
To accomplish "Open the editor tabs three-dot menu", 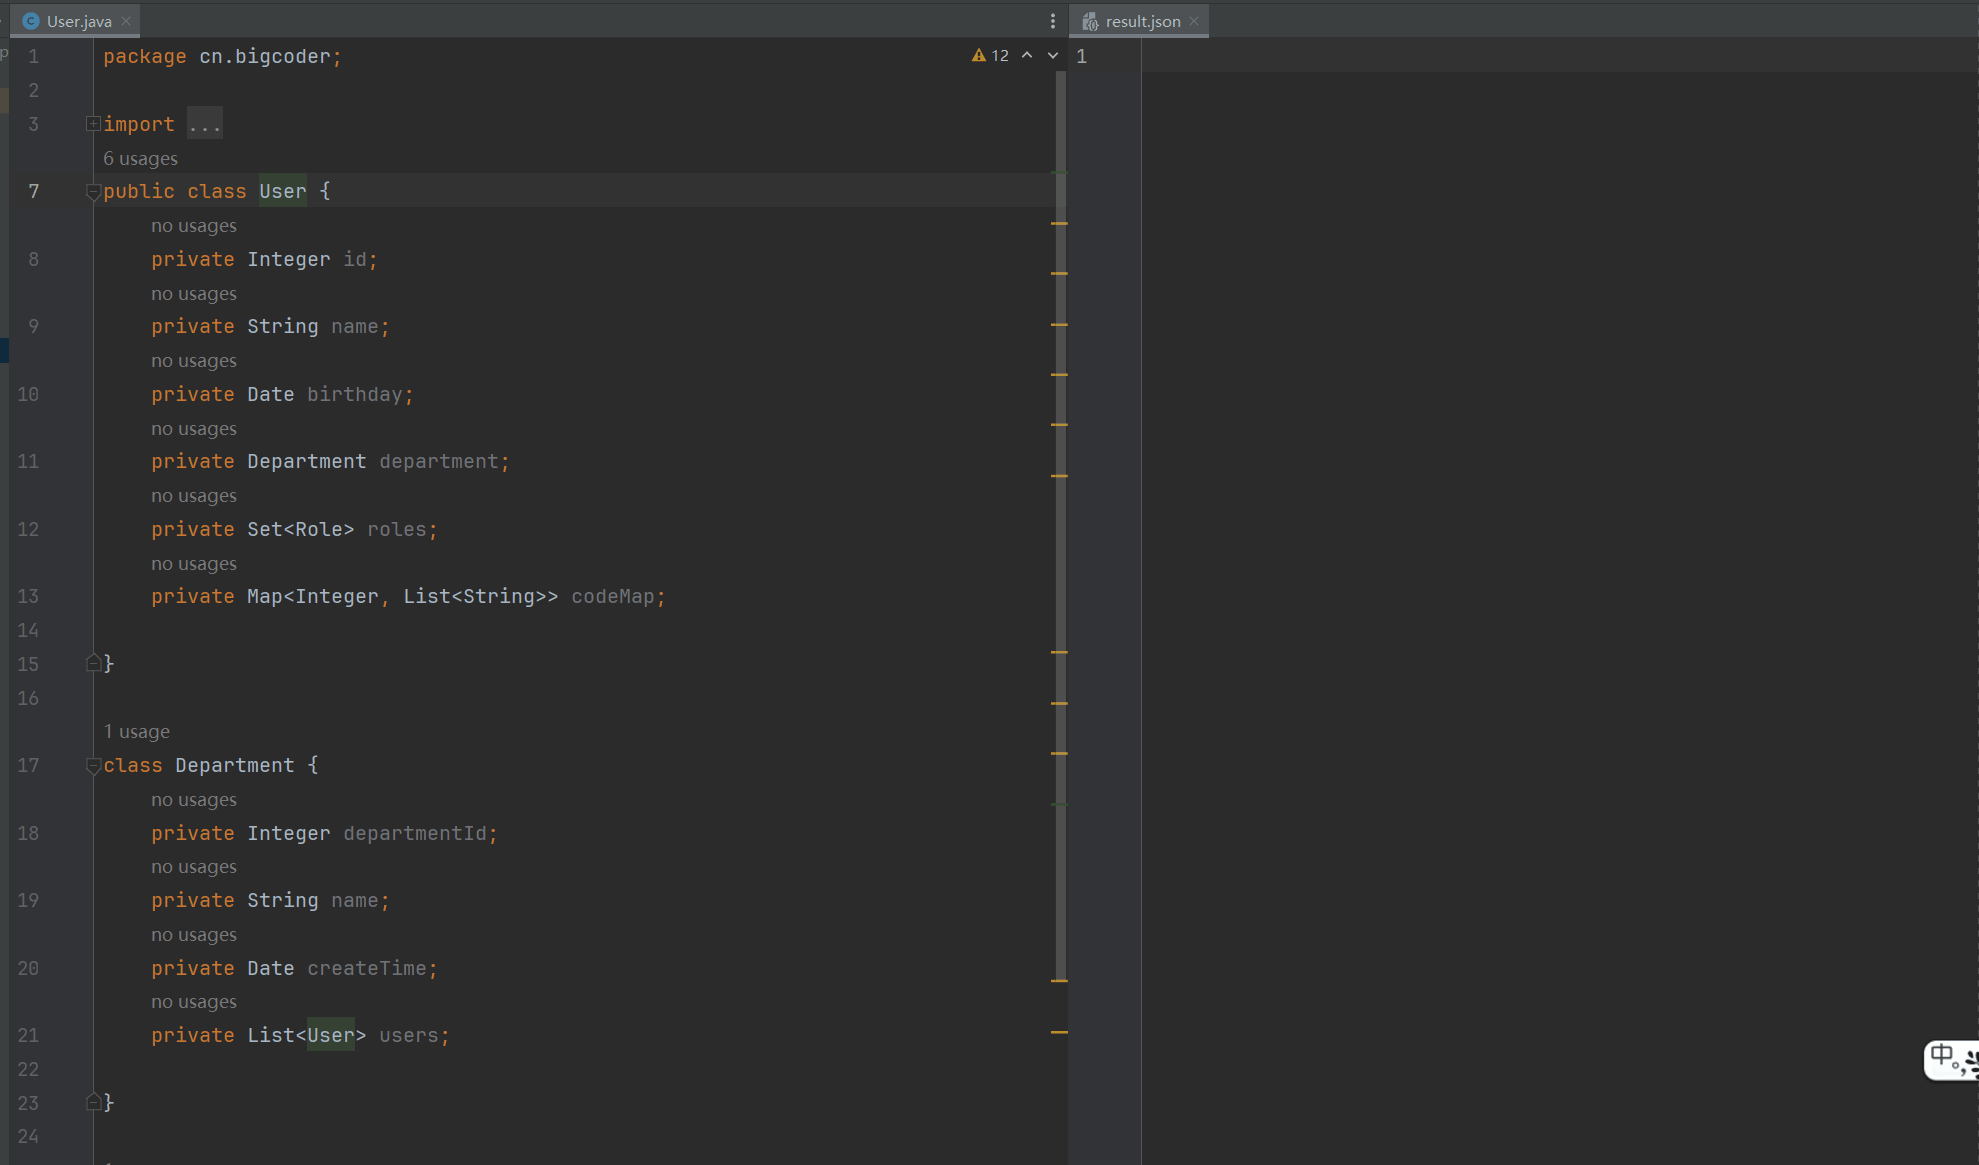I will (x=1052, y=21).
